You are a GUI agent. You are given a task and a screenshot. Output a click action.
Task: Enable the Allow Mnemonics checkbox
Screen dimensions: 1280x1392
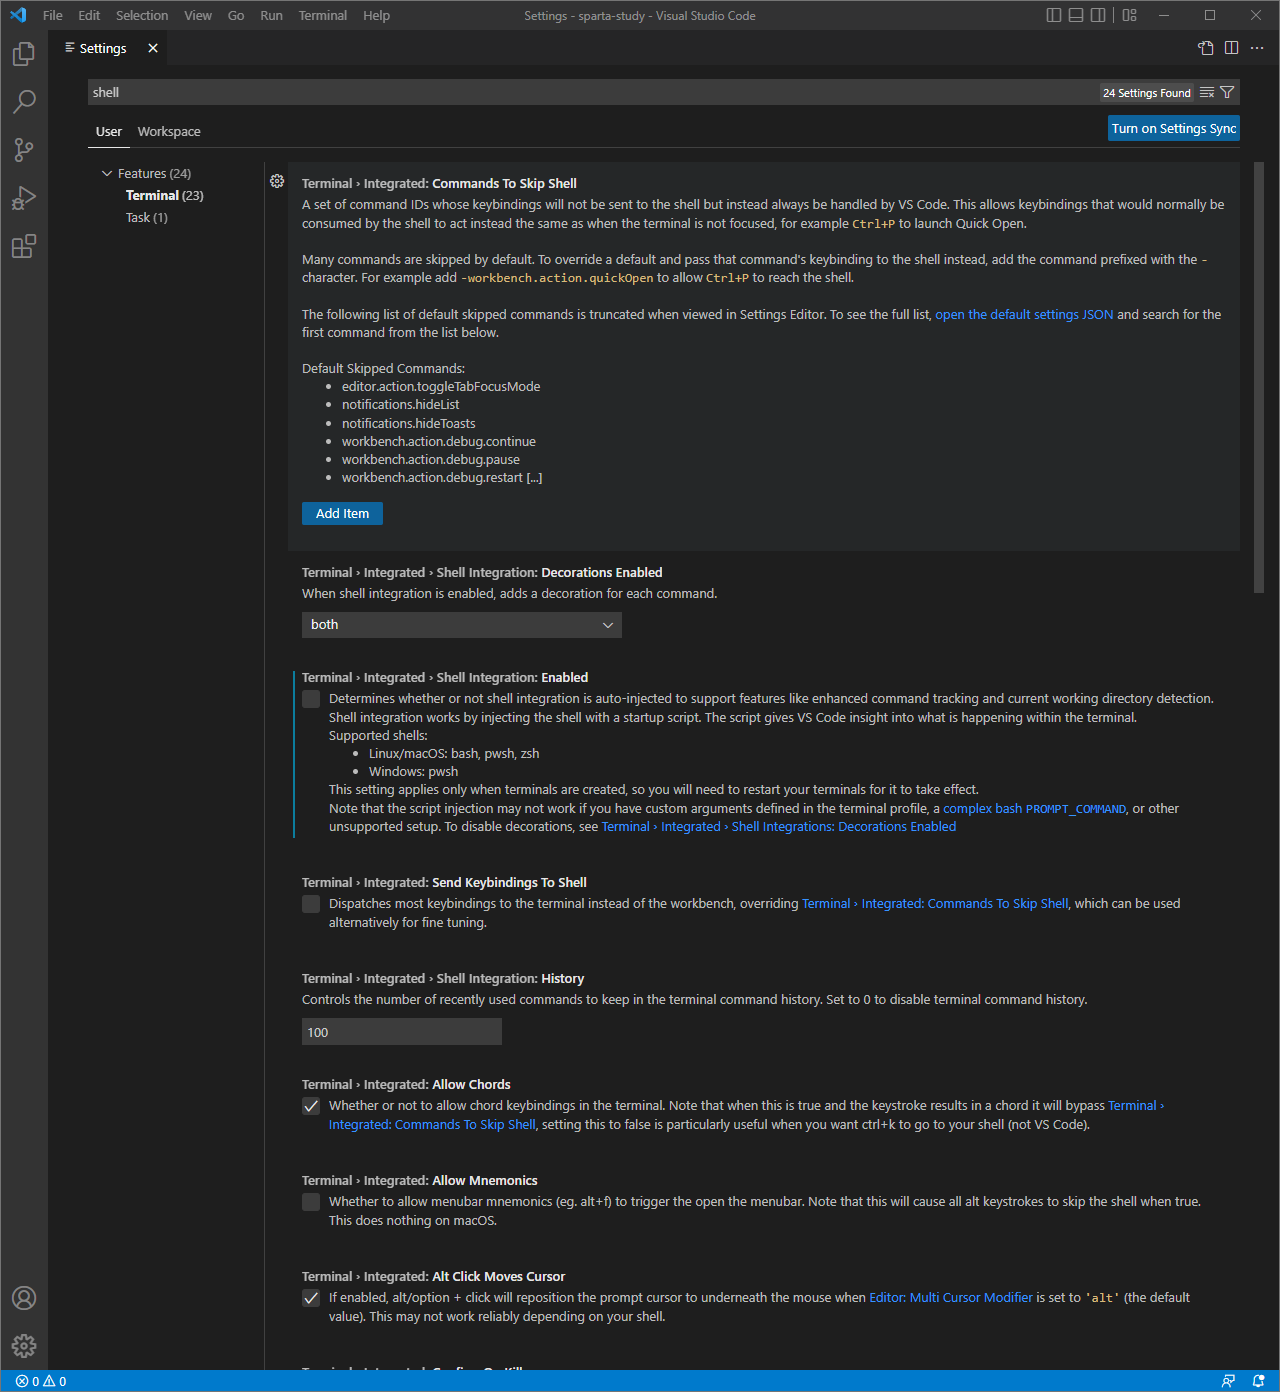pyautogui.click(x=311, y=1202)
